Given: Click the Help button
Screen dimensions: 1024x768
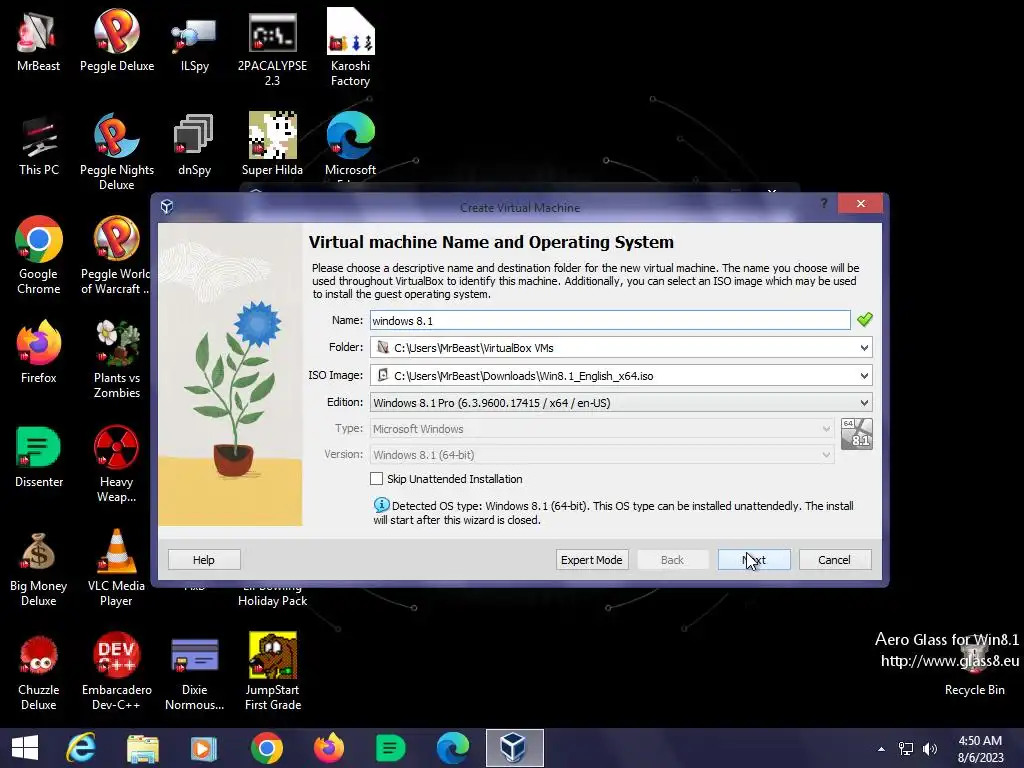Looking at the screenshot, I should 204,560.
